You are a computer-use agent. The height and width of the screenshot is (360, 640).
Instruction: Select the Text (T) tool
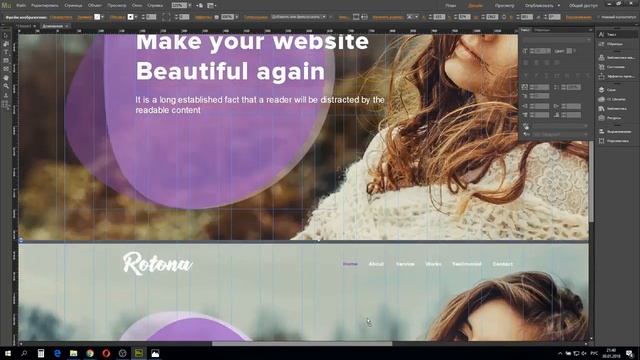tap(6, 52)
